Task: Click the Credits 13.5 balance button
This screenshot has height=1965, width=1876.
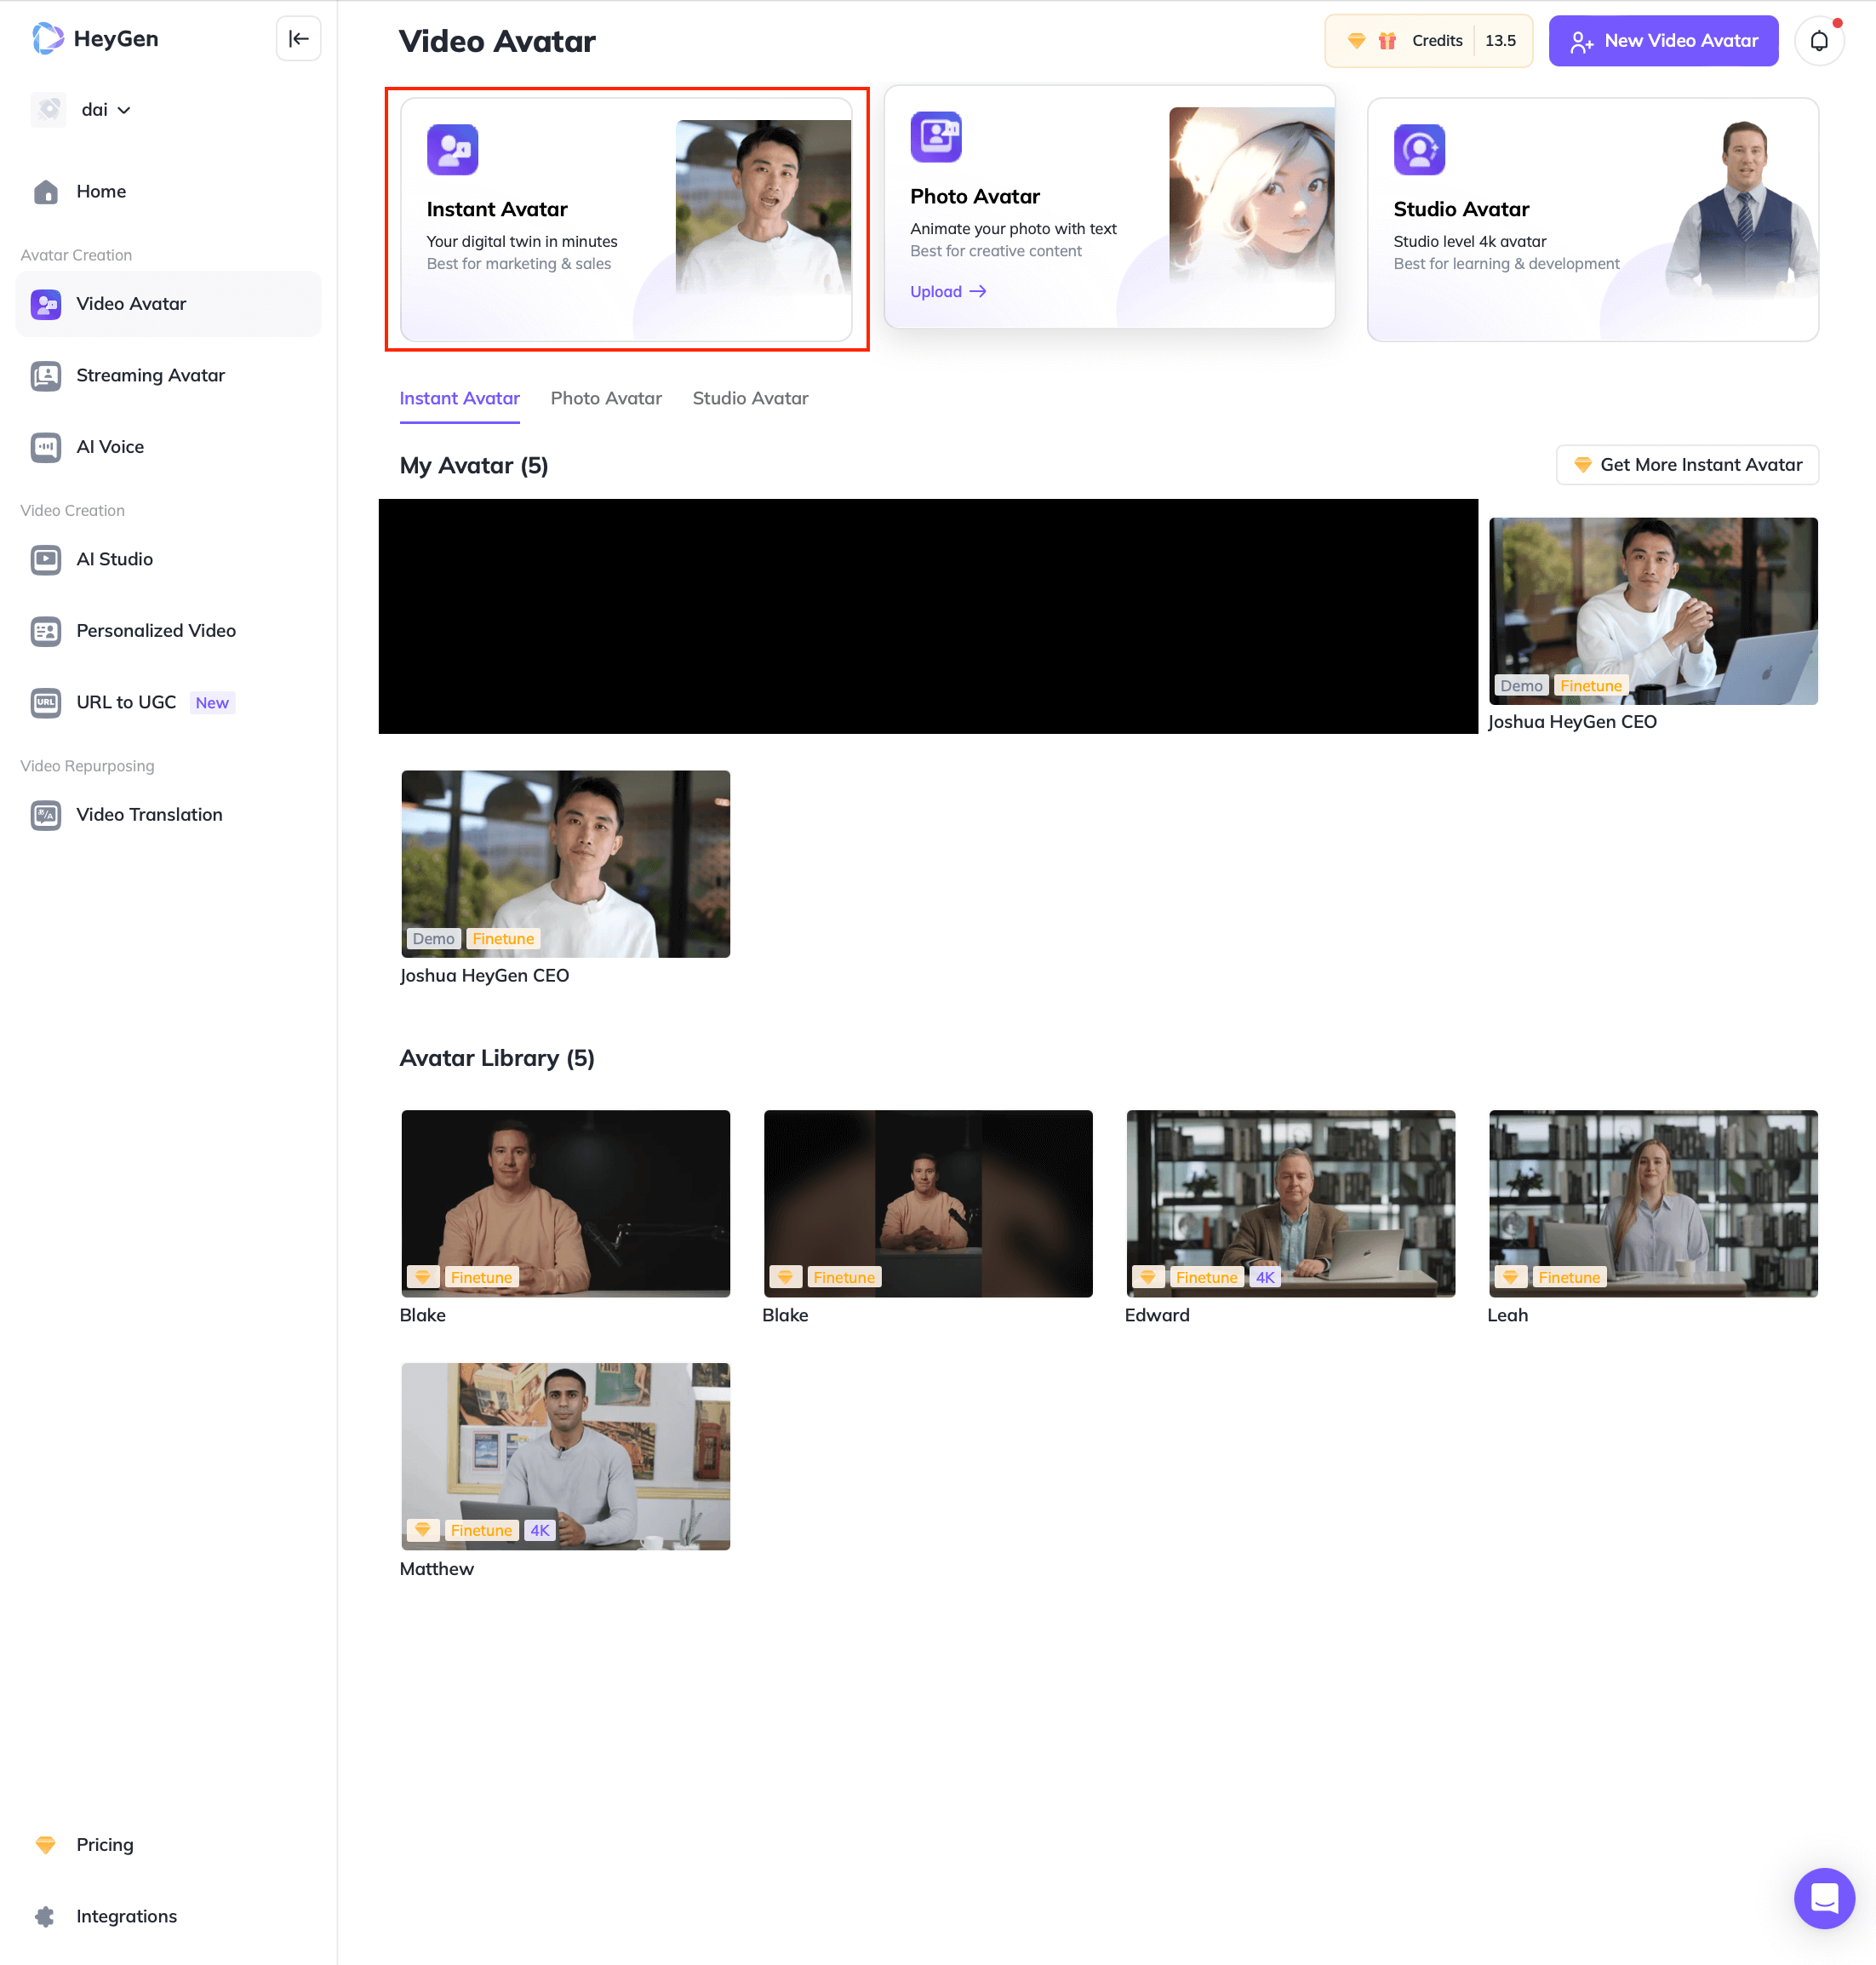Action: [1428, 41]
